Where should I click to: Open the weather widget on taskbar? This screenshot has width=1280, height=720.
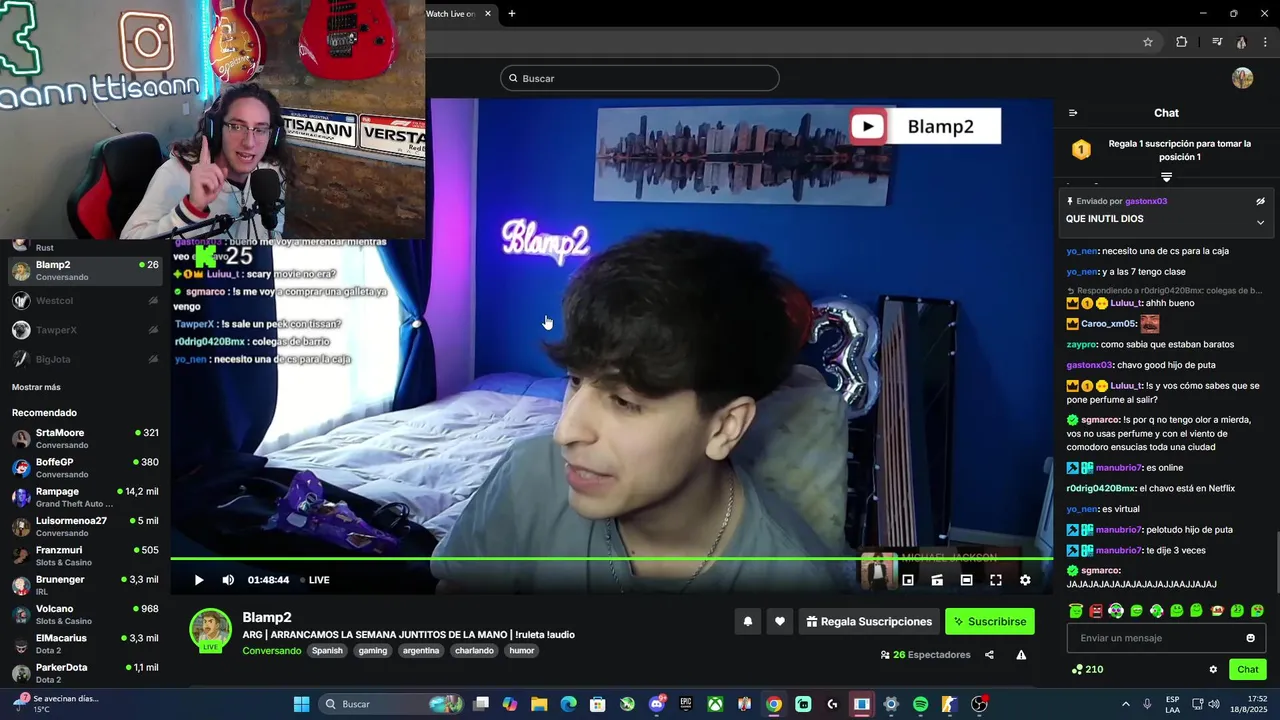click(56, 704)
